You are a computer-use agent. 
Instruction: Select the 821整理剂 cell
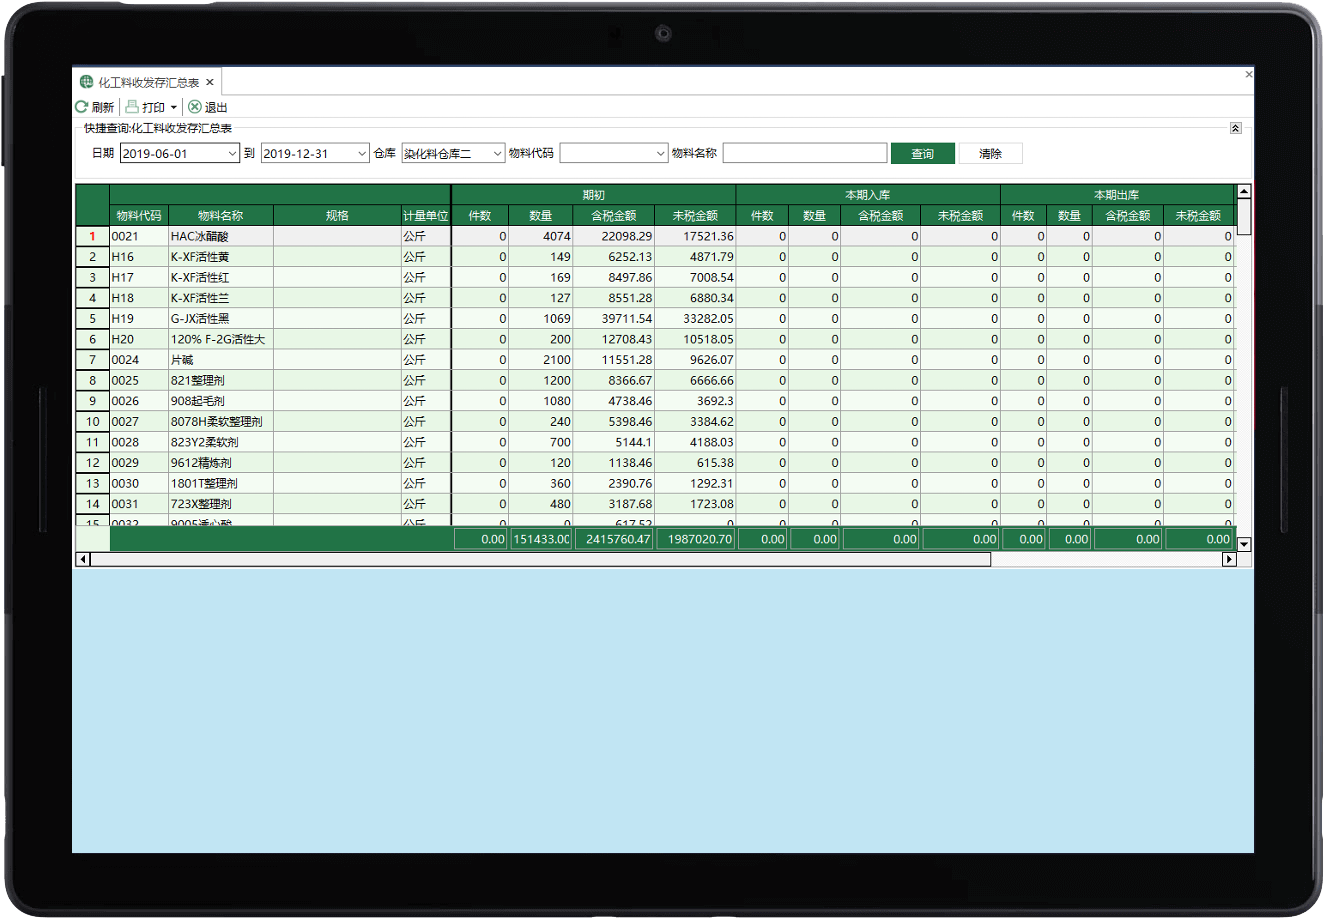point(221,381)
